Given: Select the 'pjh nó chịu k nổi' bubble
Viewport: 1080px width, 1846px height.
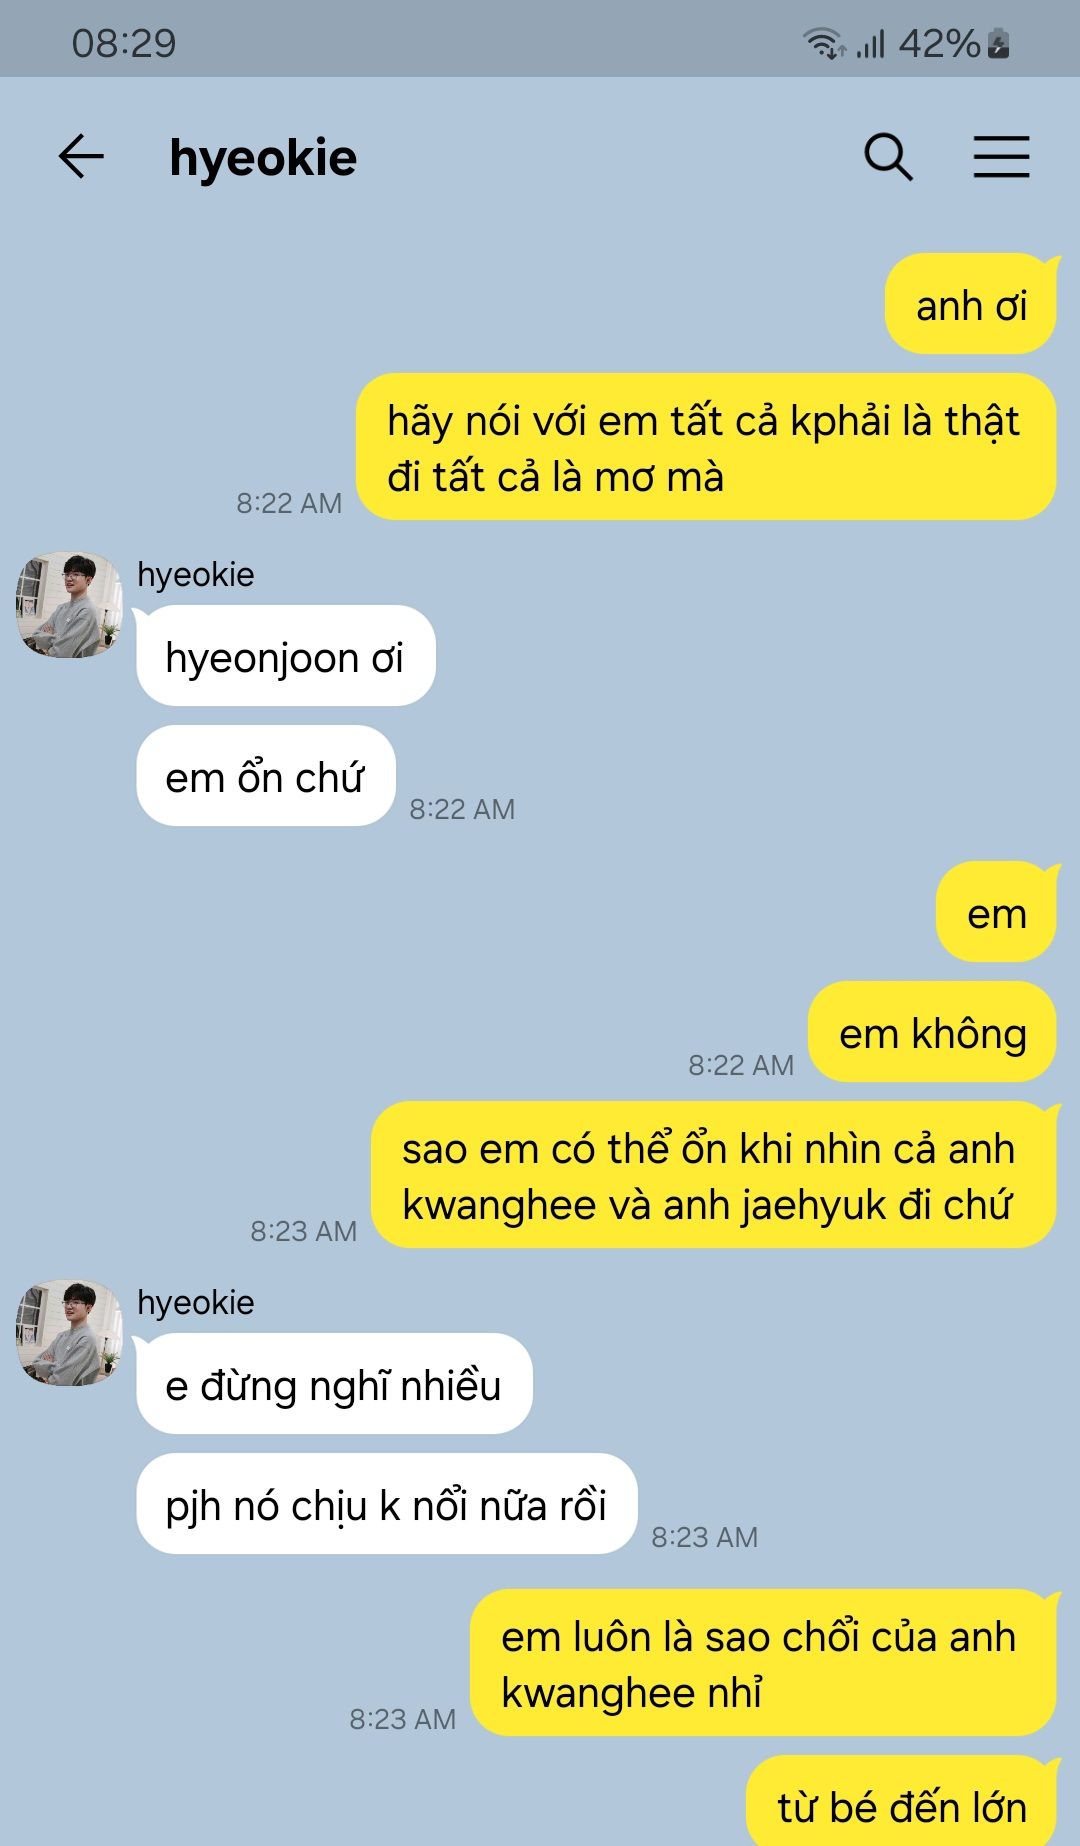Looking at the screenshot, I should point(386,1504).
